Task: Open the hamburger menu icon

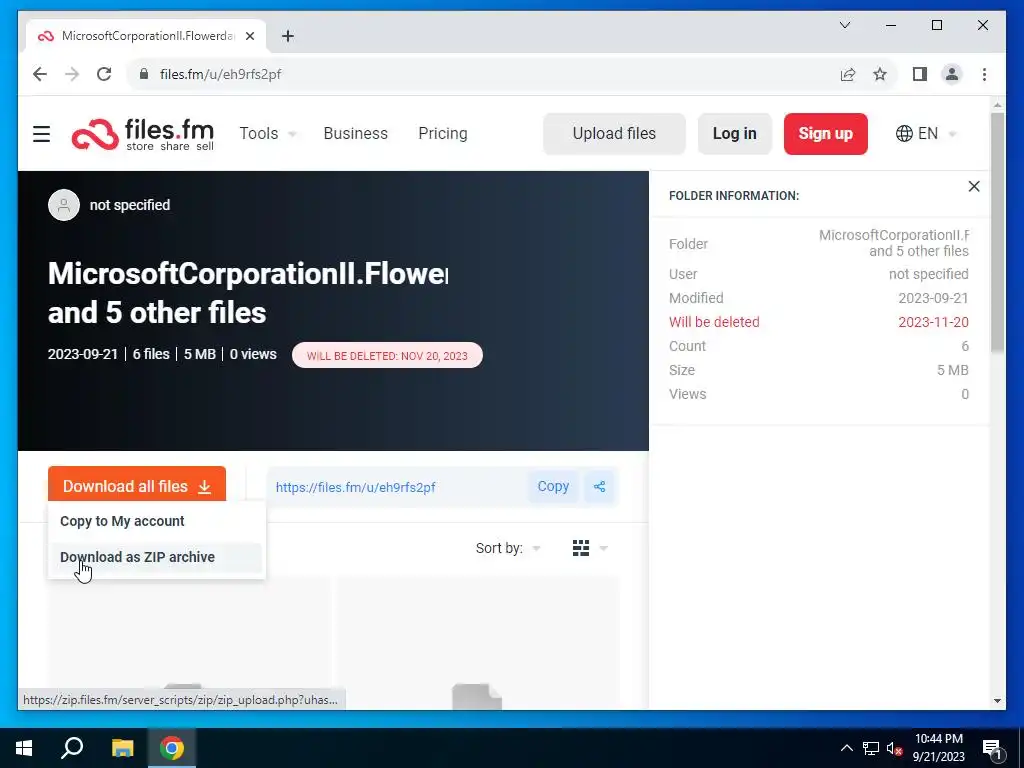Action: 42,134
